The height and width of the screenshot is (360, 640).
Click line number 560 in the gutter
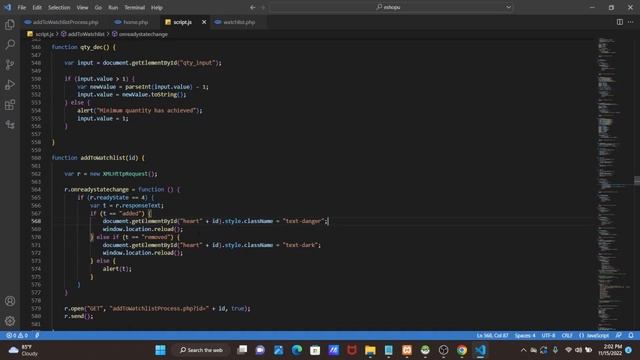click(36, 158)
